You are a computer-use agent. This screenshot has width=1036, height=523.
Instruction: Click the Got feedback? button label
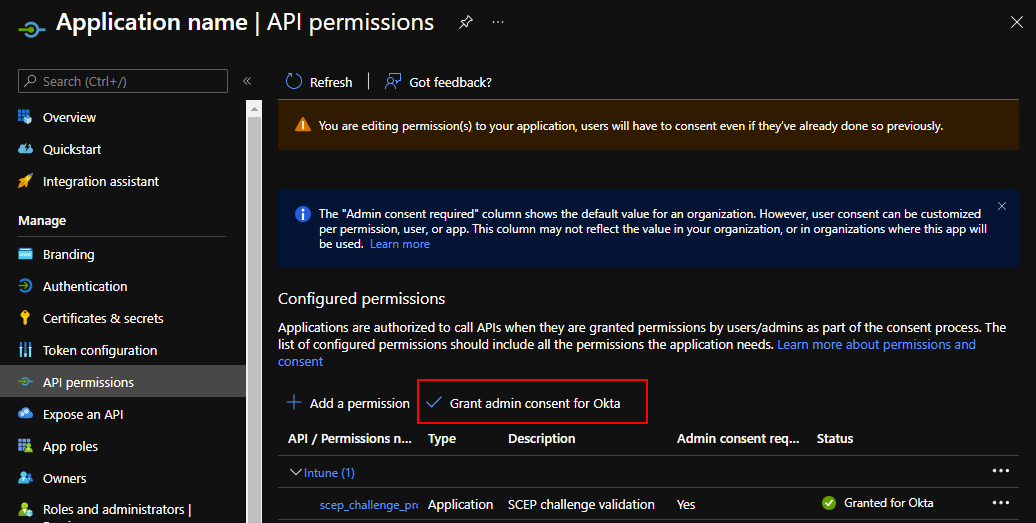(x=451, y=83)
